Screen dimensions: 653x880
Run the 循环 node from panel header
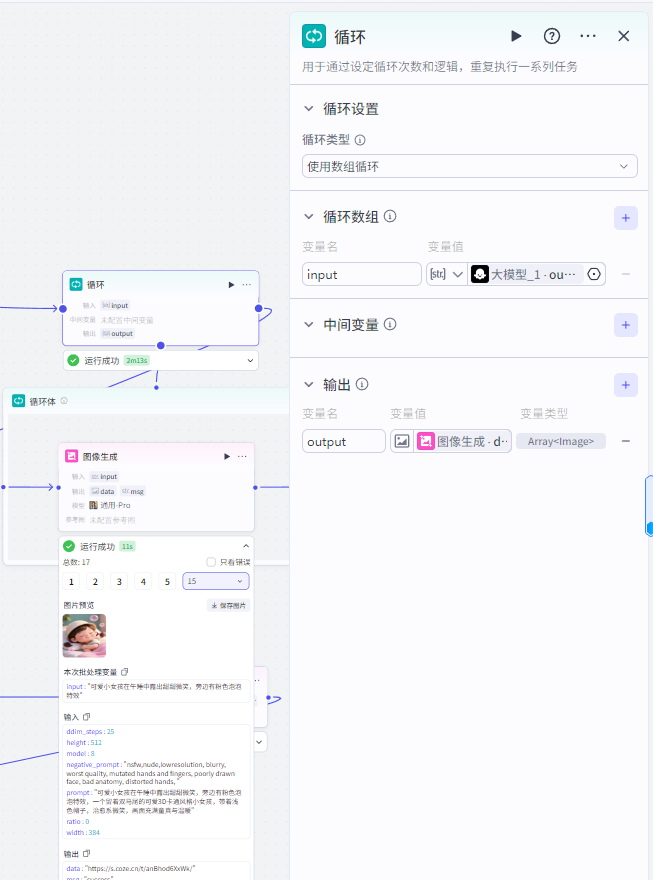(x=516, y=36)
